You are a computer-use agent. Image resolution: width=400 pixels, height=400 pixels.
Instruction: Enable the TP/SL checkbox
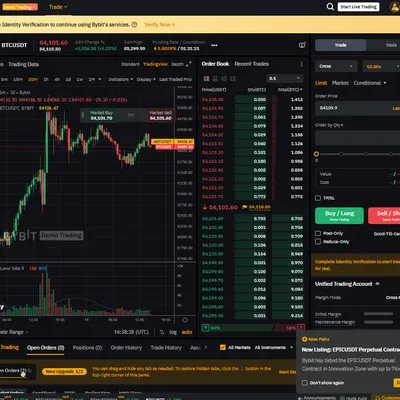(x=318, y=198)
